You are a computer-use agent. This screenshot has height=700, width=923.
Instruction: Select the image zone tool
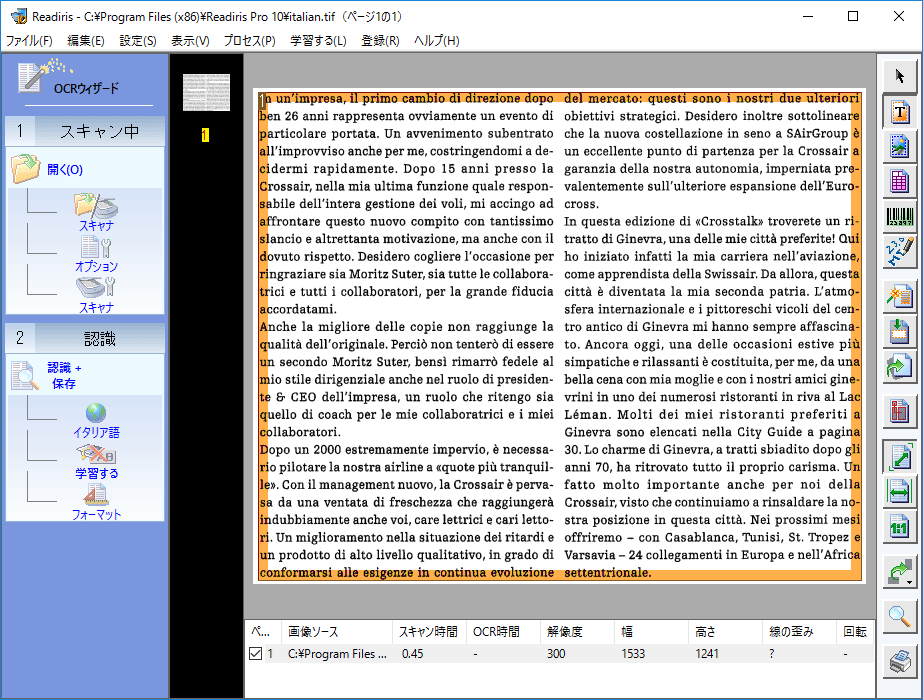click(899, 147)
